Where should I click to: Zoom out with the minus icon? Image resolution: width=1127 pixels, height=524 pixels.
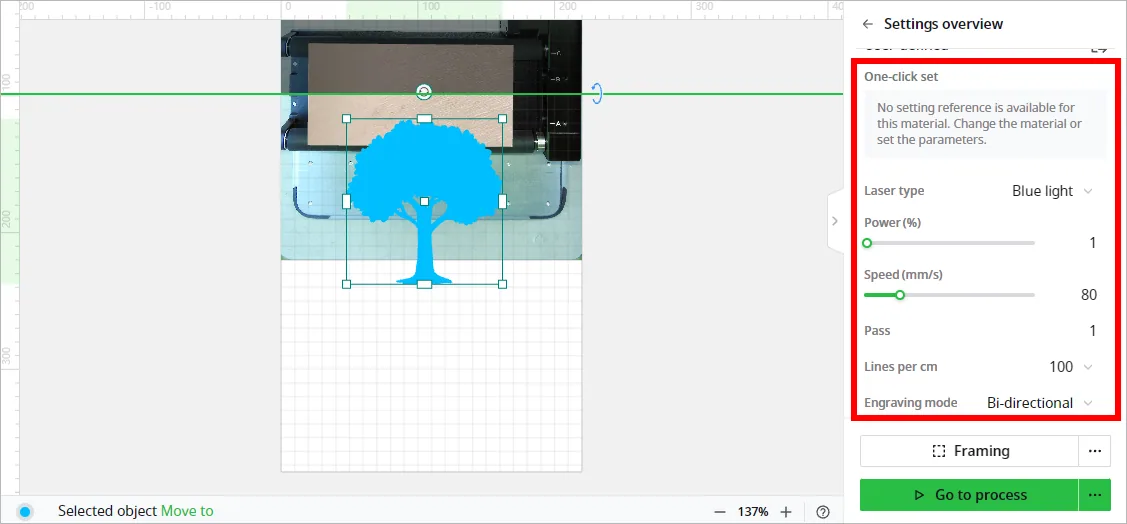pyautogui.click(x=719, y=512)
